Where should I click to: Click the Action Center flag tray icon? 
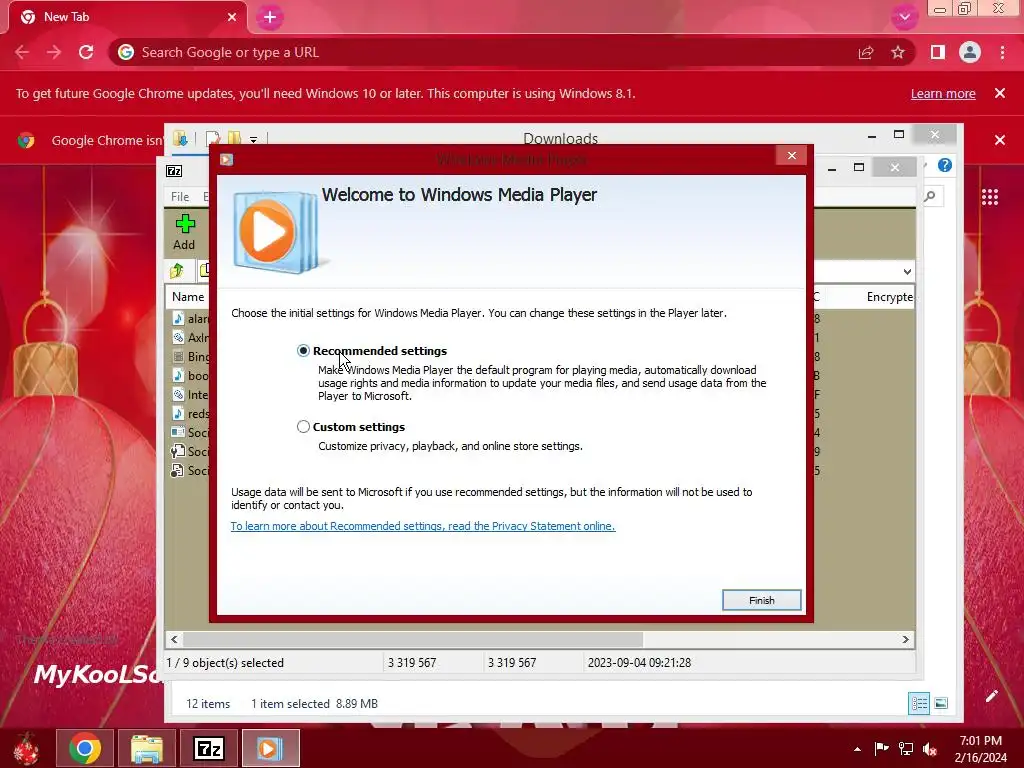click(882, 748)
